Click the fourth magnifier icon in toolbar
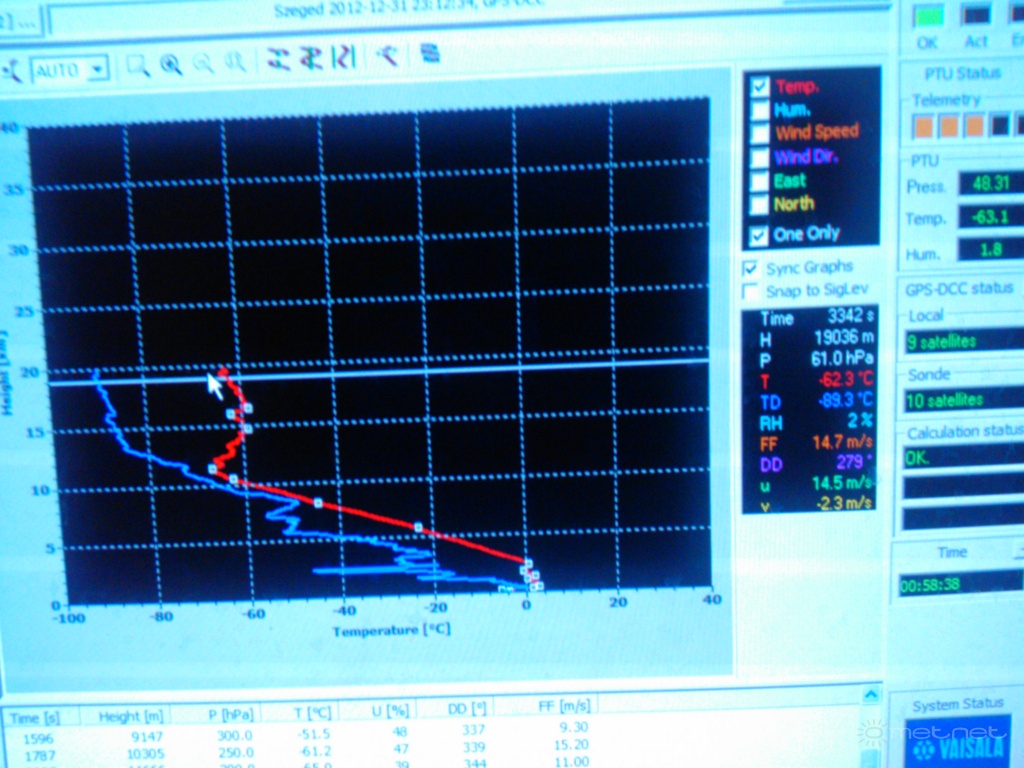 point(236,63)
